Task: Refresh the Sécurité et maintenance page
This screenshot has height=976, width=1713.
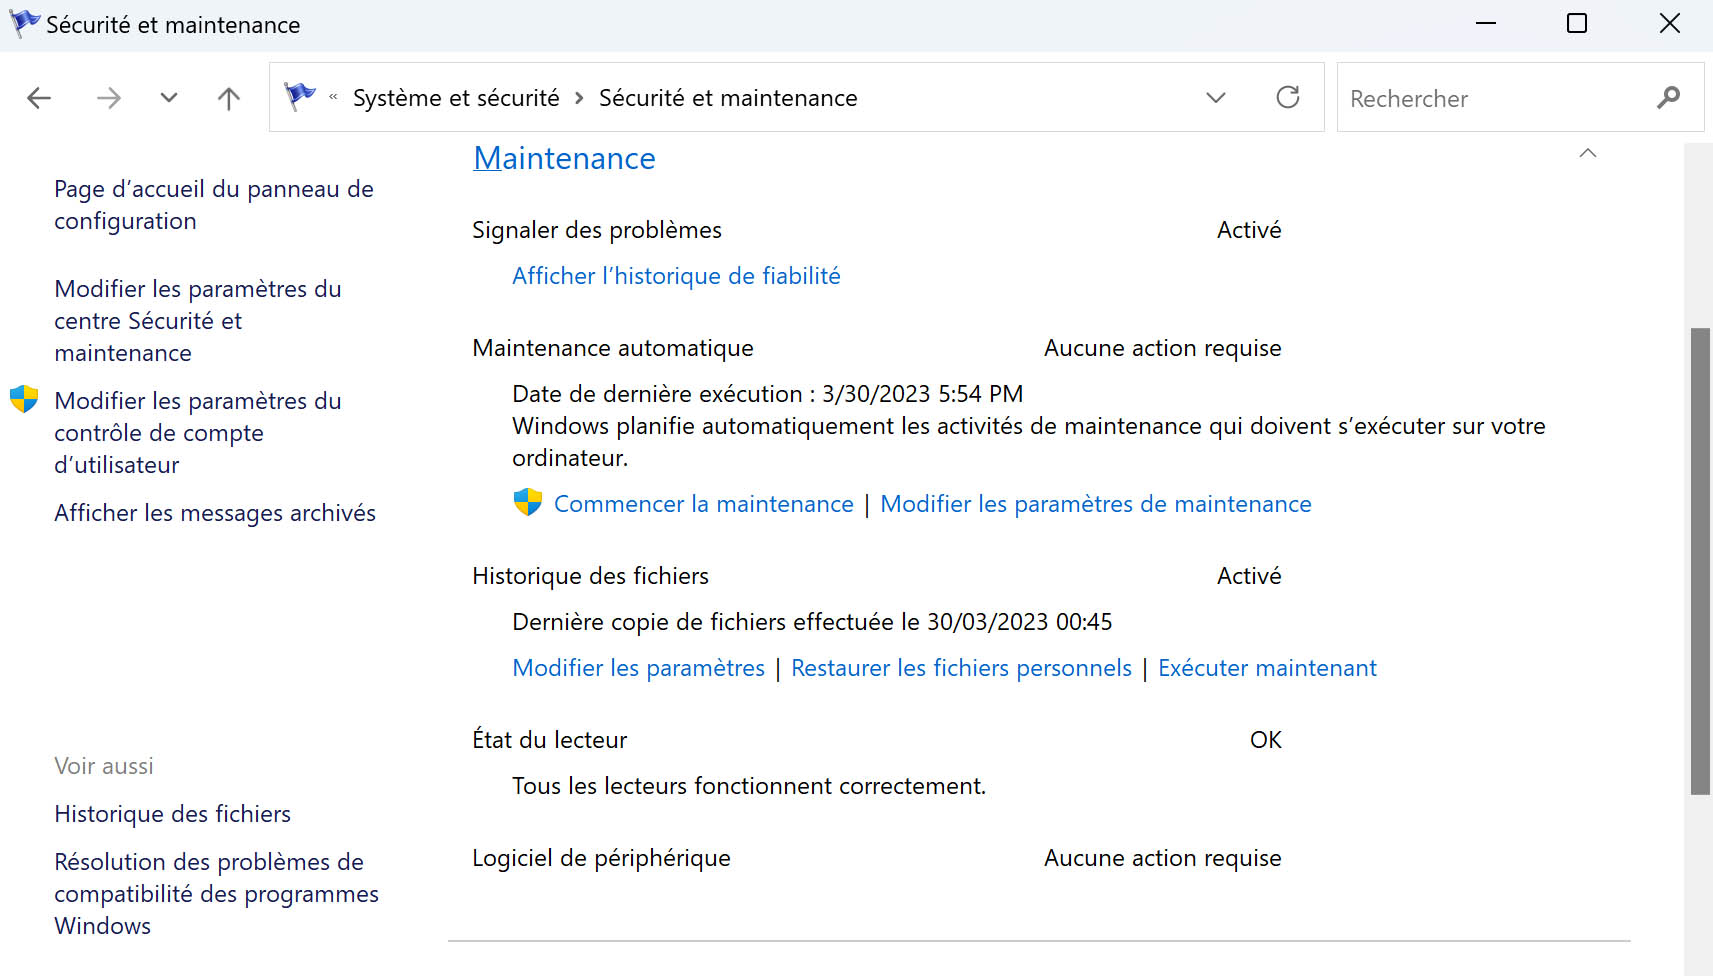Action: 1288,97
